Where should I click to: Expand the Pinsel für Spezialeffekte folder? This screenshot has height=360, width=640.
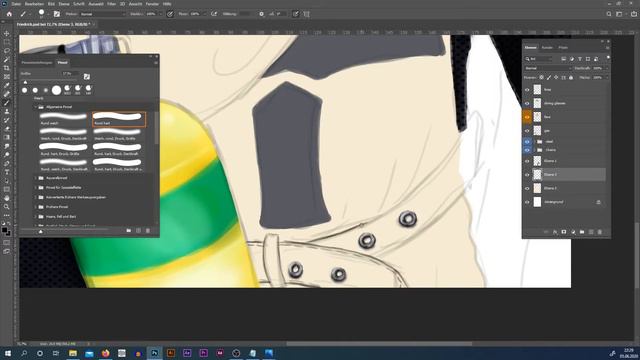[x=36, y=188]
